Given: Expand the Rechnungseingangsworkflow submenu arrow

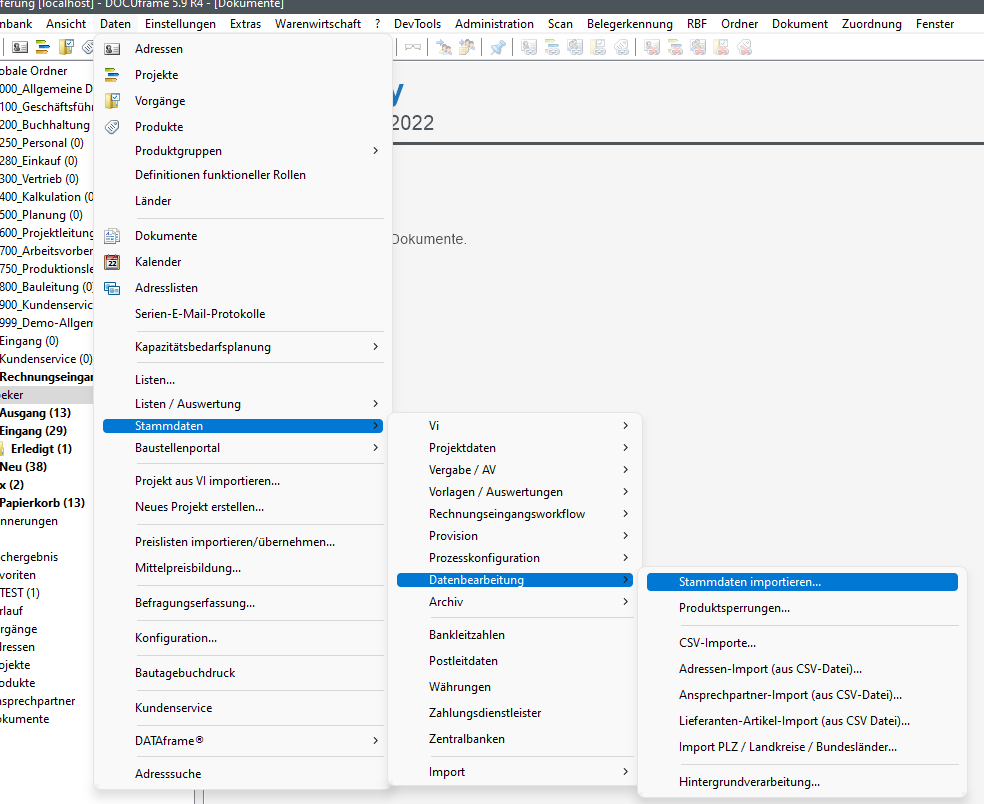Looking at the screenshot, I should coord(626,513).
